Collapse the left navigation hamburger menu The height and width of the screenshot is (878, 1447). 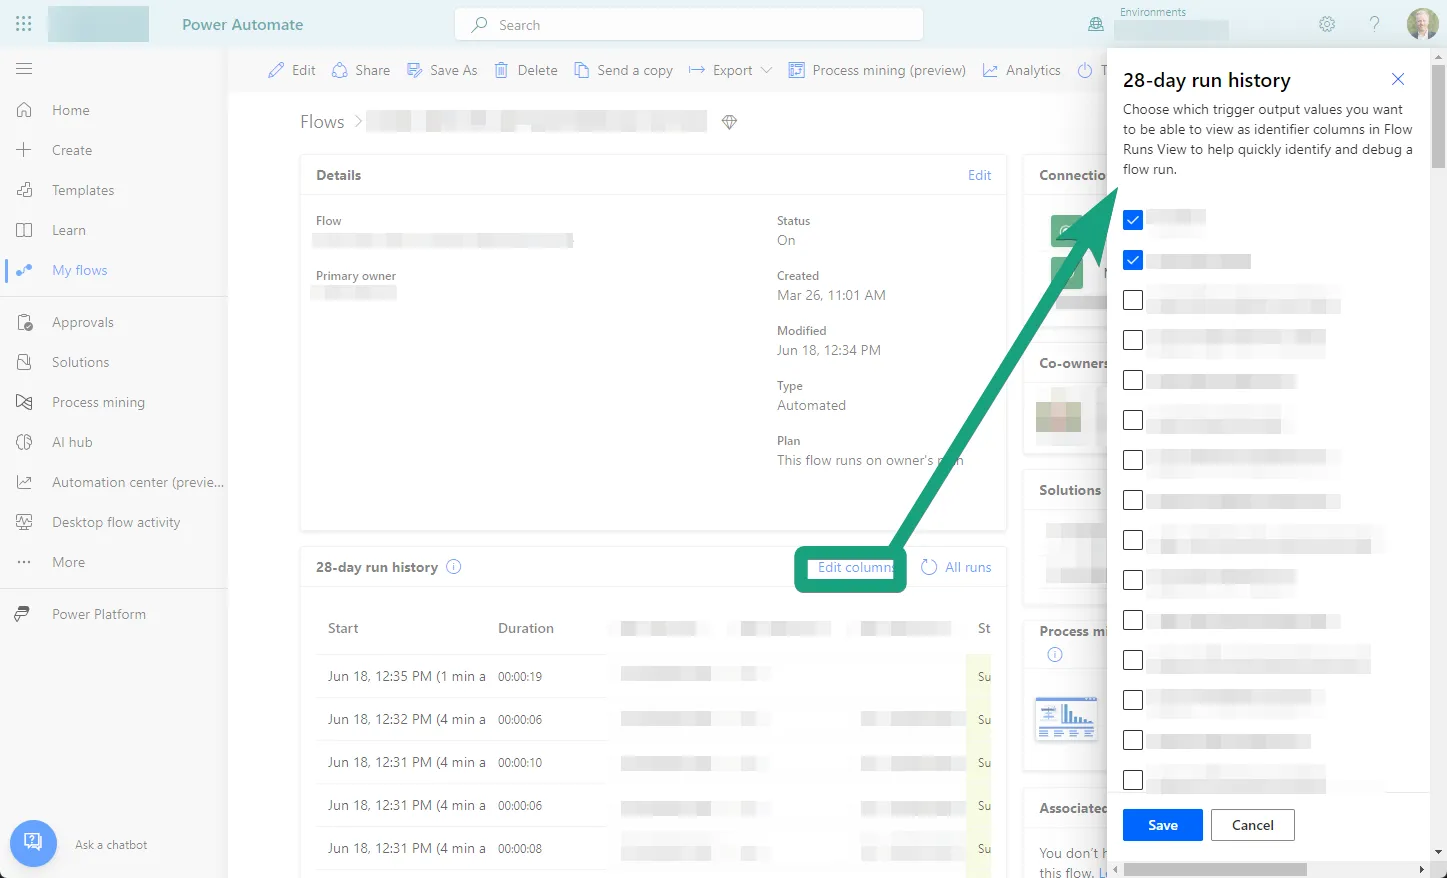click(x=24, y=69)
